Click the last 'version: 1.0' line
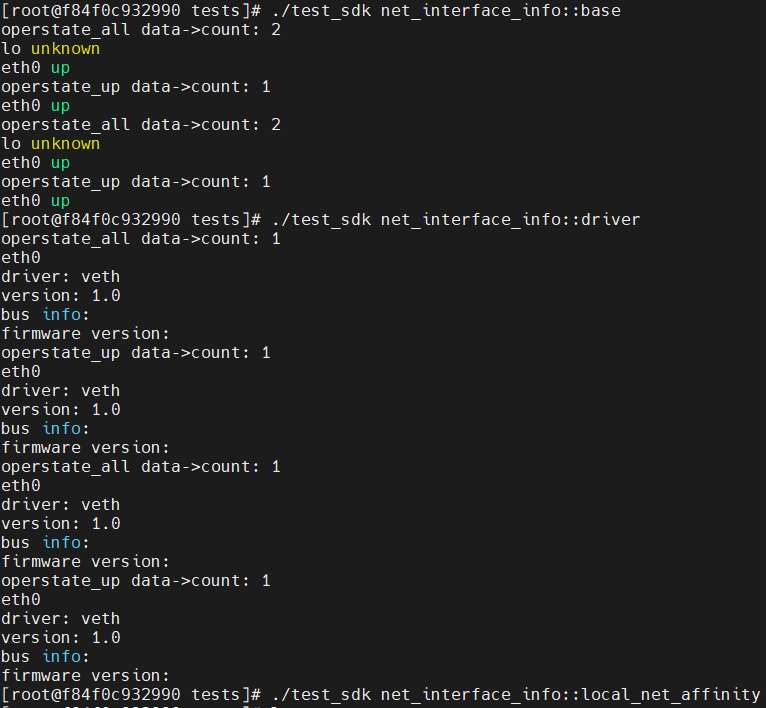The image size is (766, 708). [x=61, y=638]
